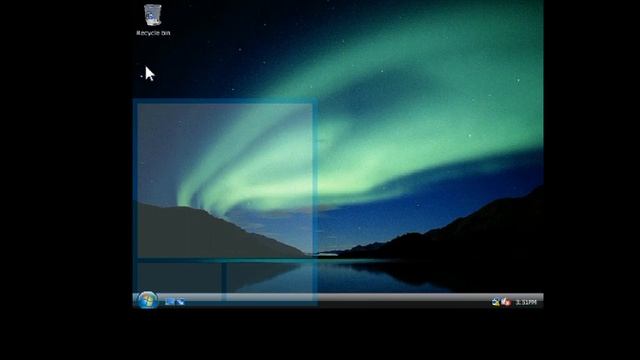The width and height of the screenshot is (640, 360).
Task: Click the taskbar clock time
Action: 526,302
